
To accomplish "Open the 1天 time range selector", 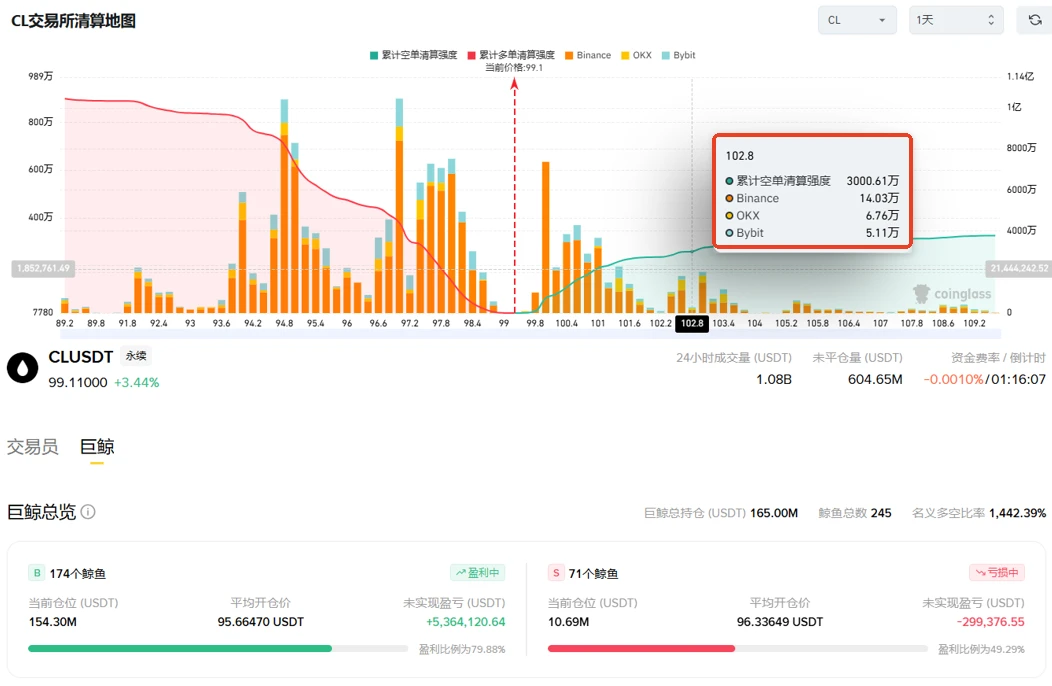I will (955, 20).
